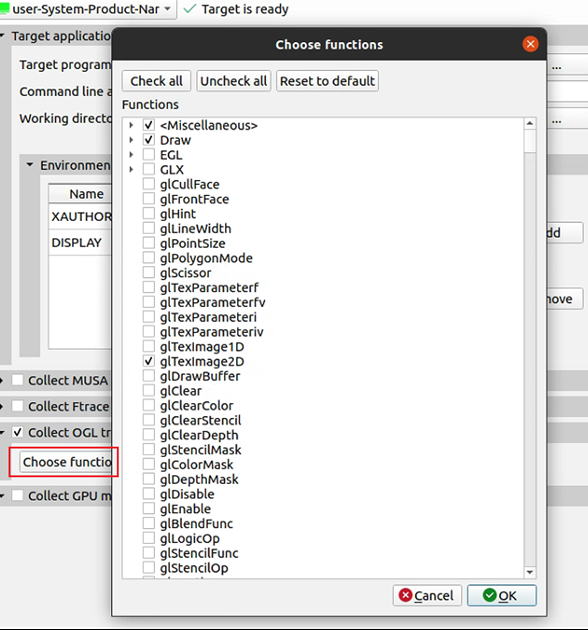Click the Cancel button with red icon
Viewport: 588px width, 630px height.
pyautogui.click(x=427, y=595)
